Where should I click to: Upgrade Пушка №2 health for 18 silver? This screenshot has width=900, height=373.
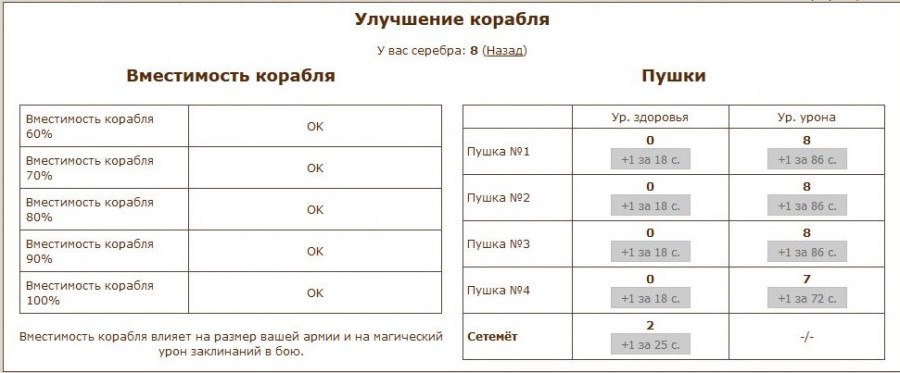pyautogui.click(x=650, y=205)
